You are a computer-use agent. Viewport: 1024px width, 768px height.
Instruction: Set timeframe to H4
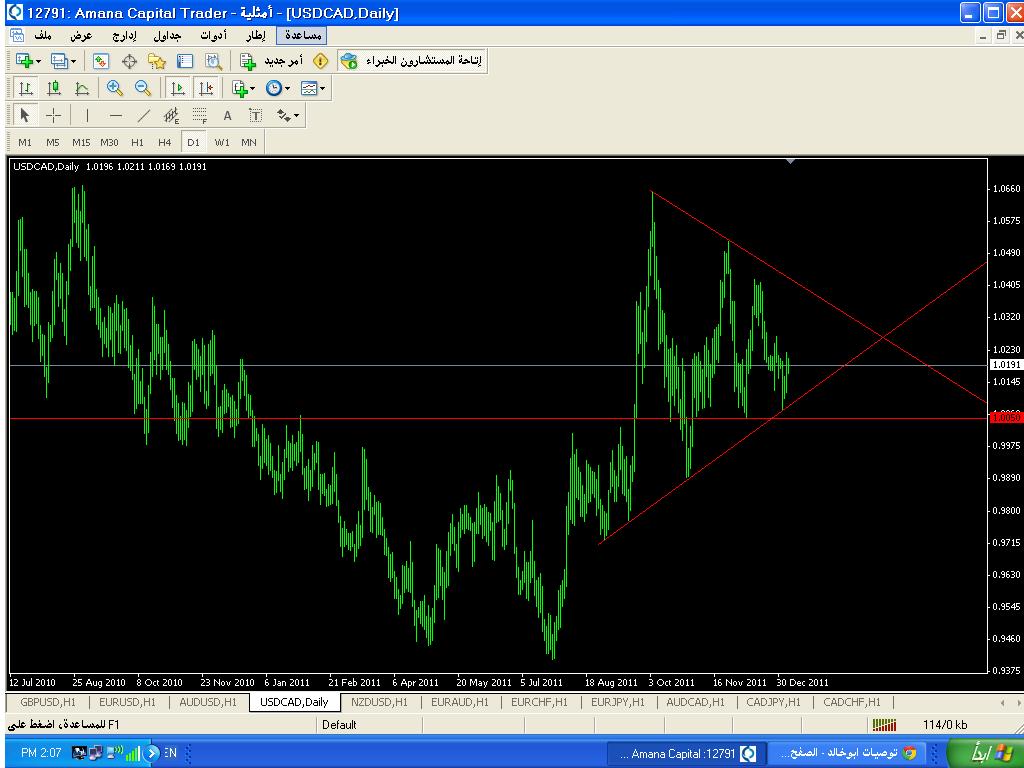[x=165, y=142]
